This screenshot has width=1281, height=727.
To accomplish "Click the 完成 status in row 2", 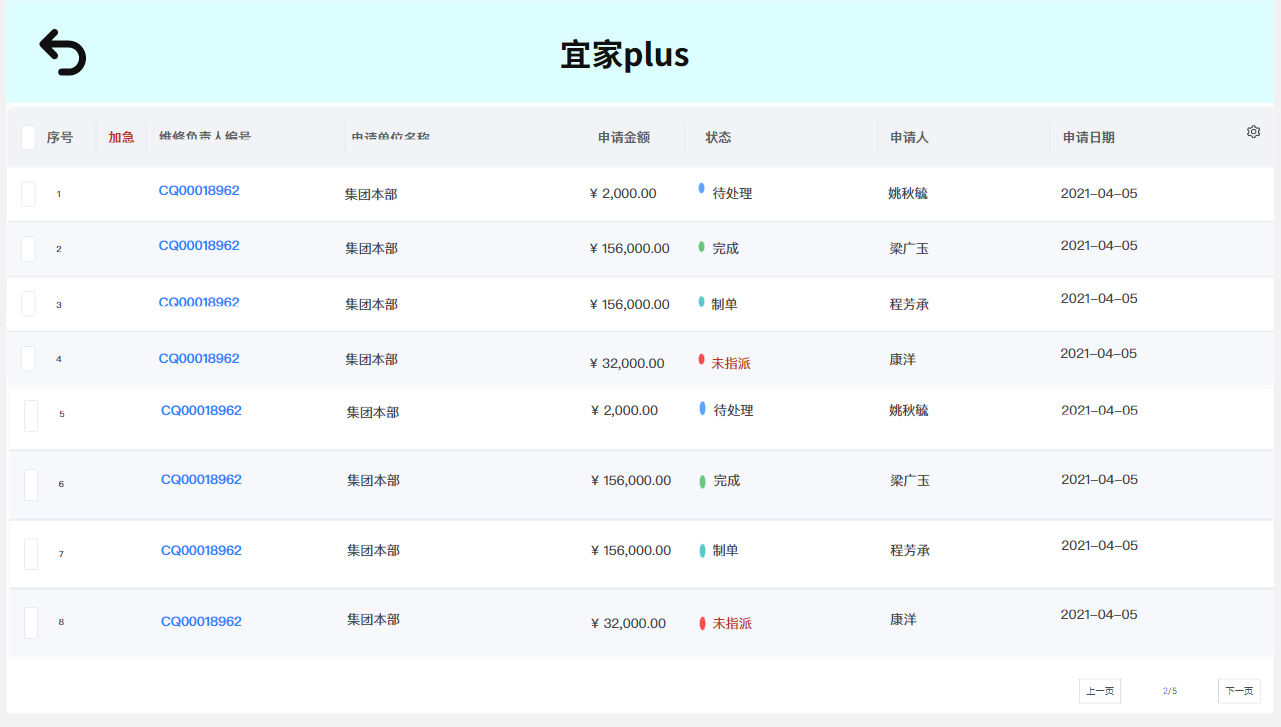I will click(x=725, y=248).
